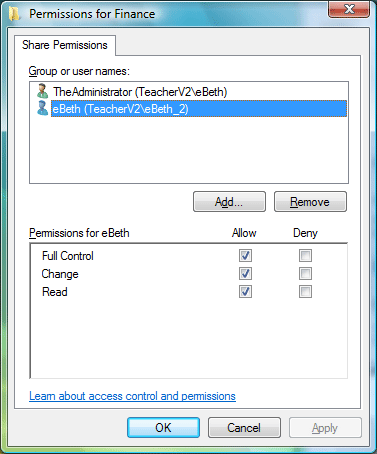This screenshot has height=454, width=377.
Task: Click the folder icon in title bar
Action: [x=15, y=14]
